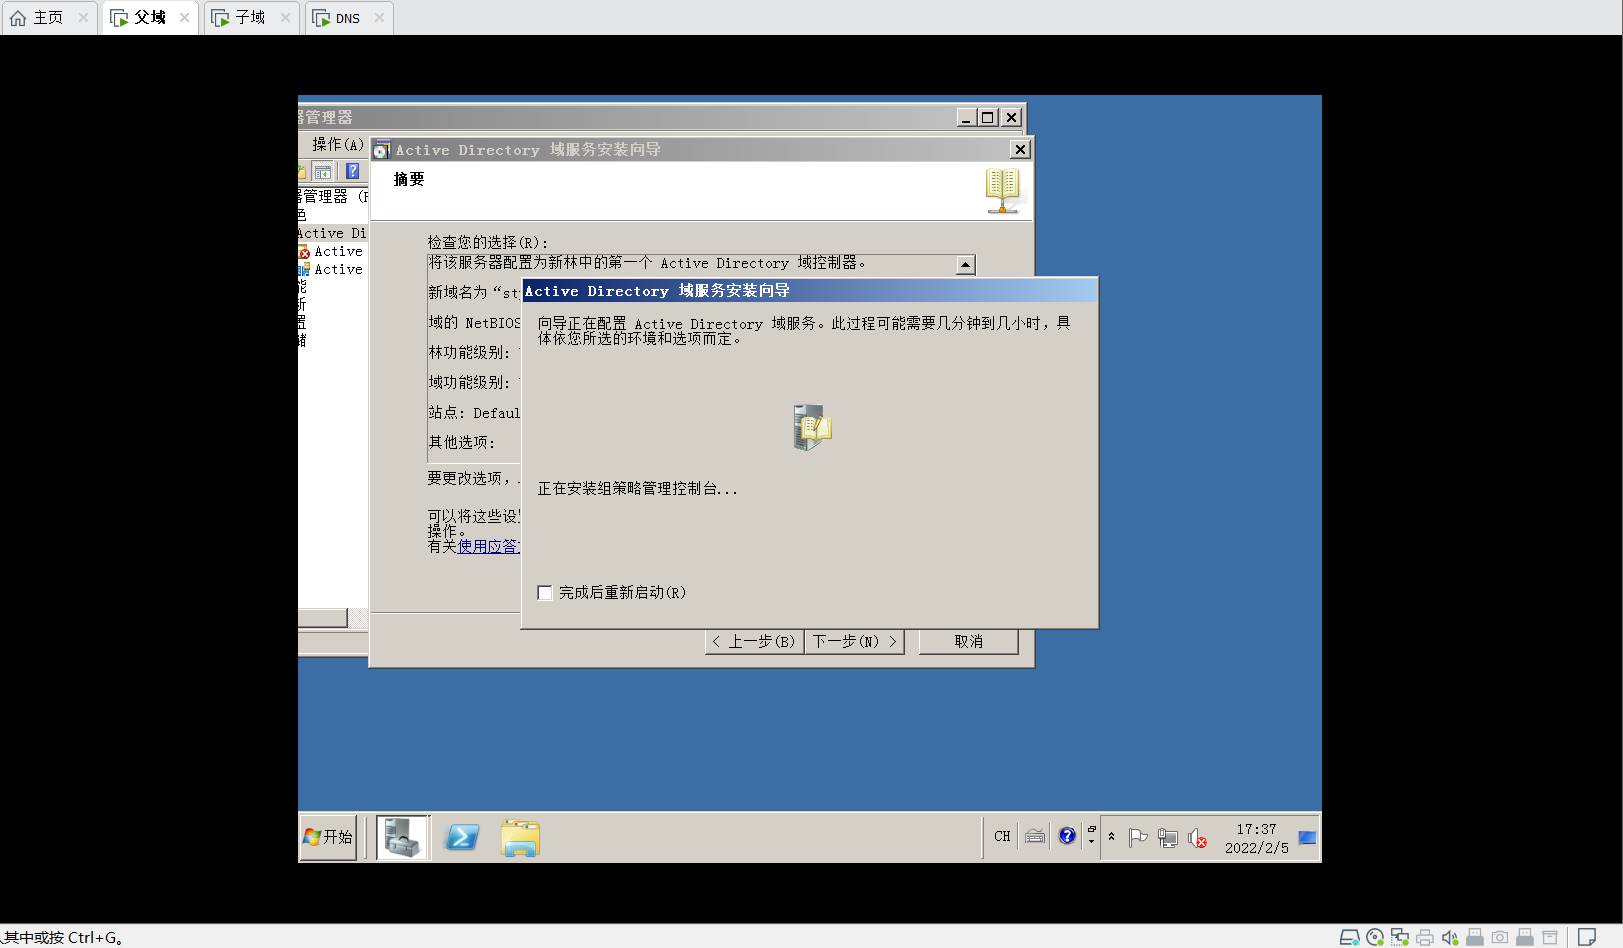Image resolution: width=1623 pixels, height=948 pixels.
Task: Click the help icon in Server Manager toolbar
Action: click(352, 171)
